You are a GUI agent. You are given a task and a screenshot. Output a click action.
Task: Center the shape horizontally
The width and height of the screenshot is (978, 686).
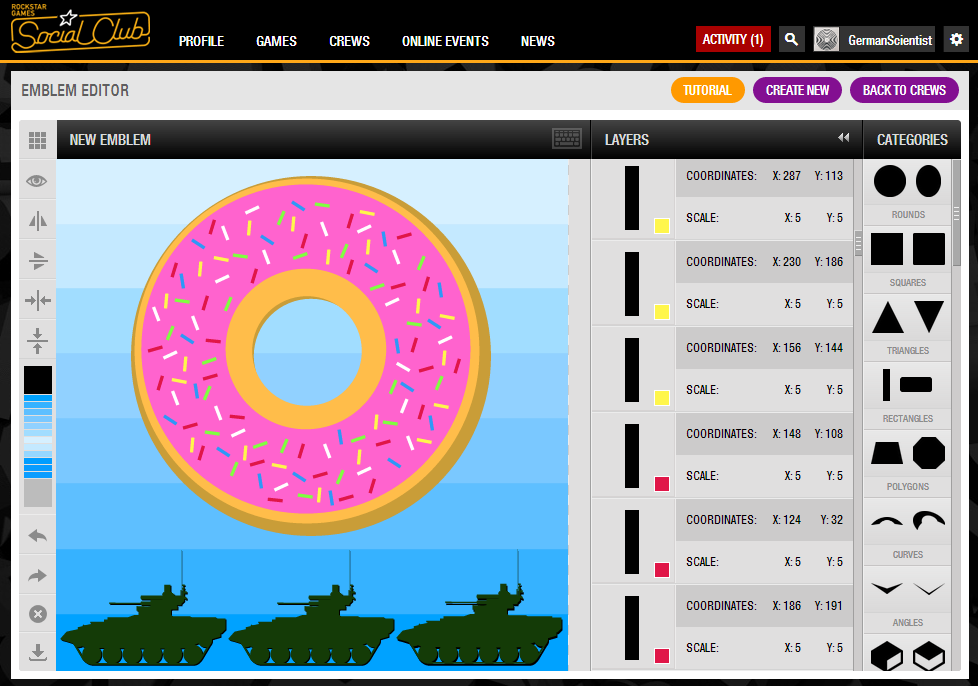pyautogui.click(x=38, y=301)
